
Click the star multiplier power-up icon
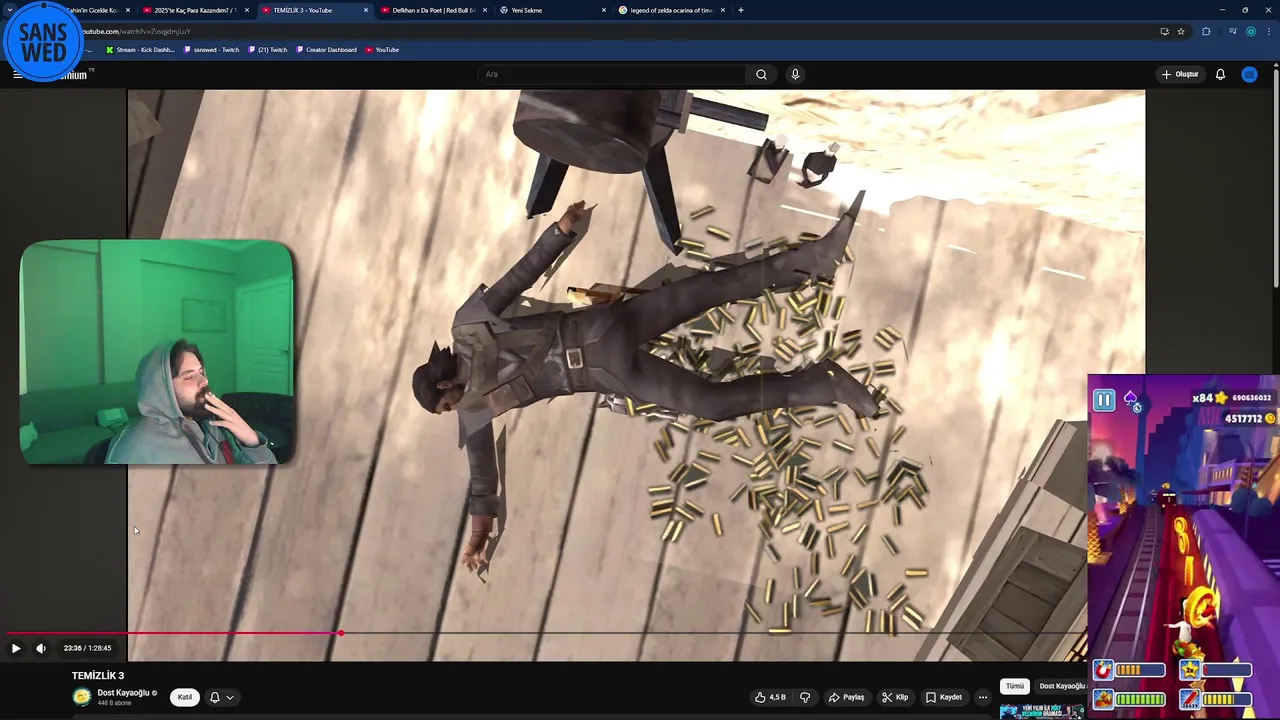coord(1190,671)
